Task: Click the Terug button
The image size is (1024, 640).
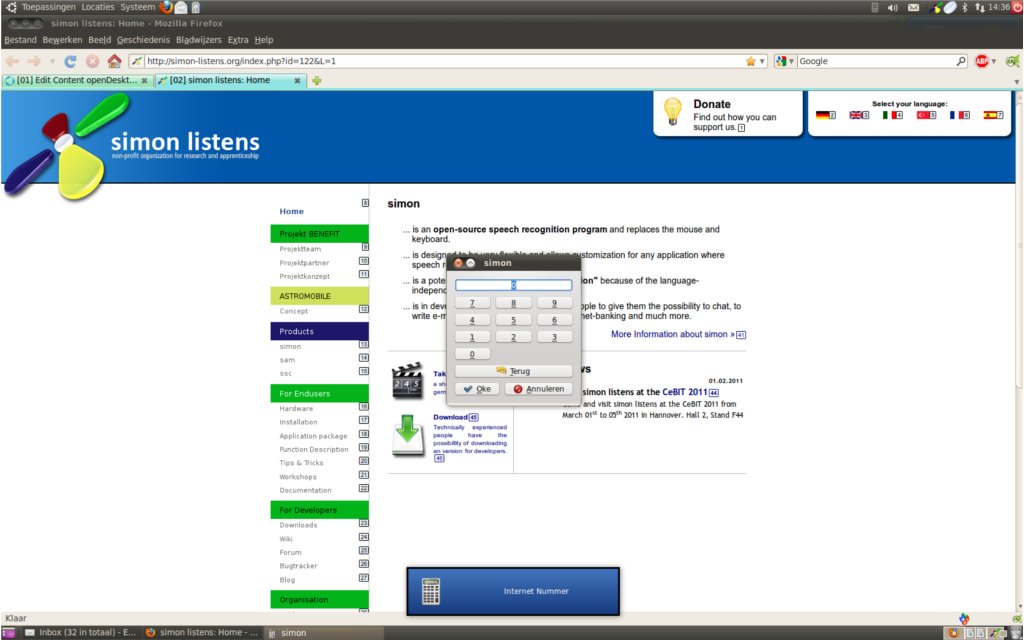Action: pyautogui.click(x=513, y=371)
